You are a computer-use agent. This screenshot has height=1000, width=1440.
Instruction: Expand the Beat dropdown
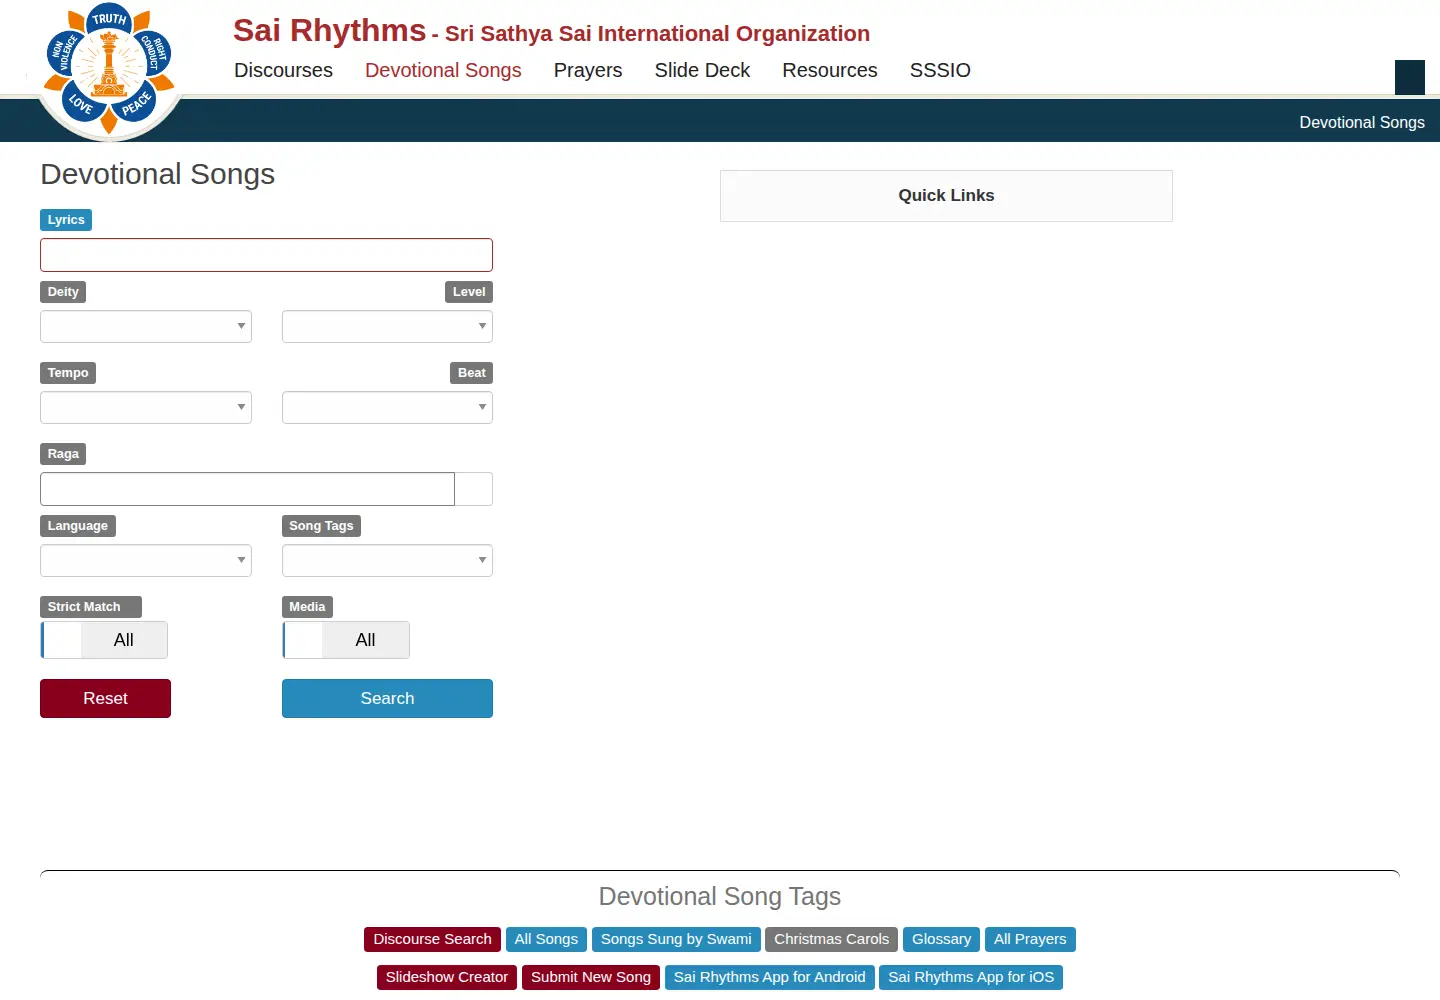point(387,407)
